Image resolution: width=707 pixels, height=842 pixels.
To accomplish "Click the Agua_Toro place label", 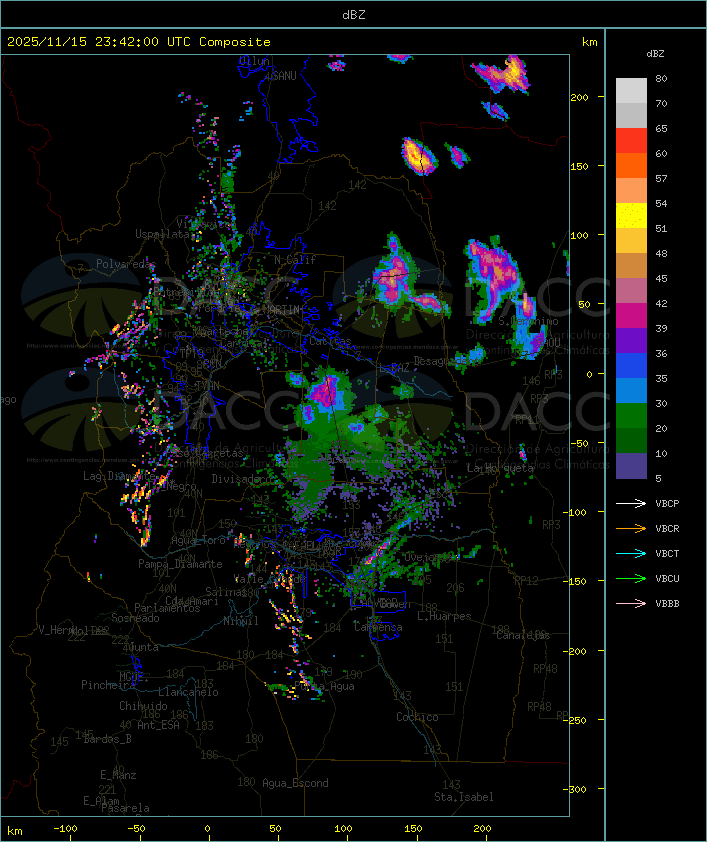I will 198,540.
